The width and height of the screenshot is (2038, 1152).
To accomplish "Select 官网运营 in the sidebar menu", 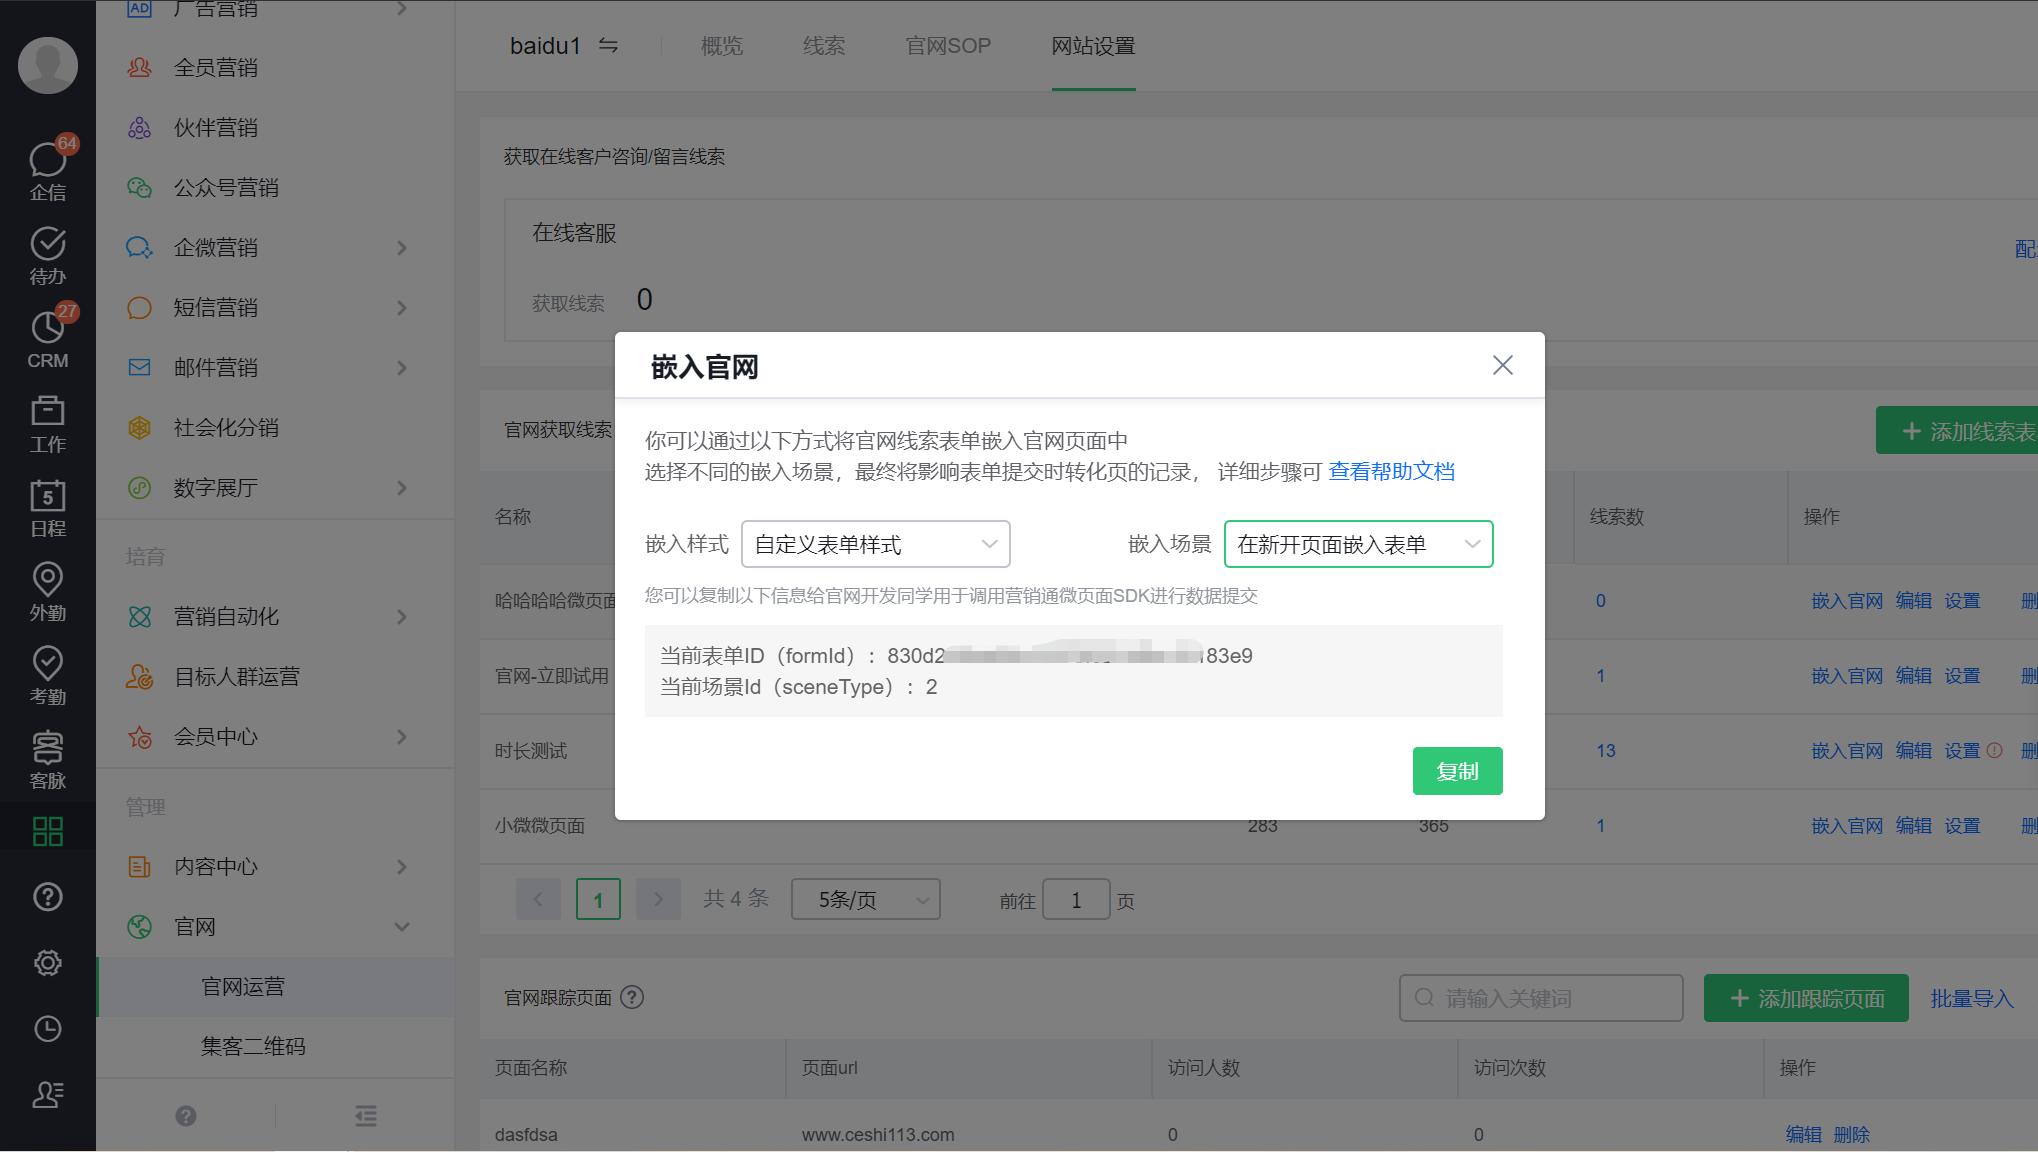I will 241,986.
